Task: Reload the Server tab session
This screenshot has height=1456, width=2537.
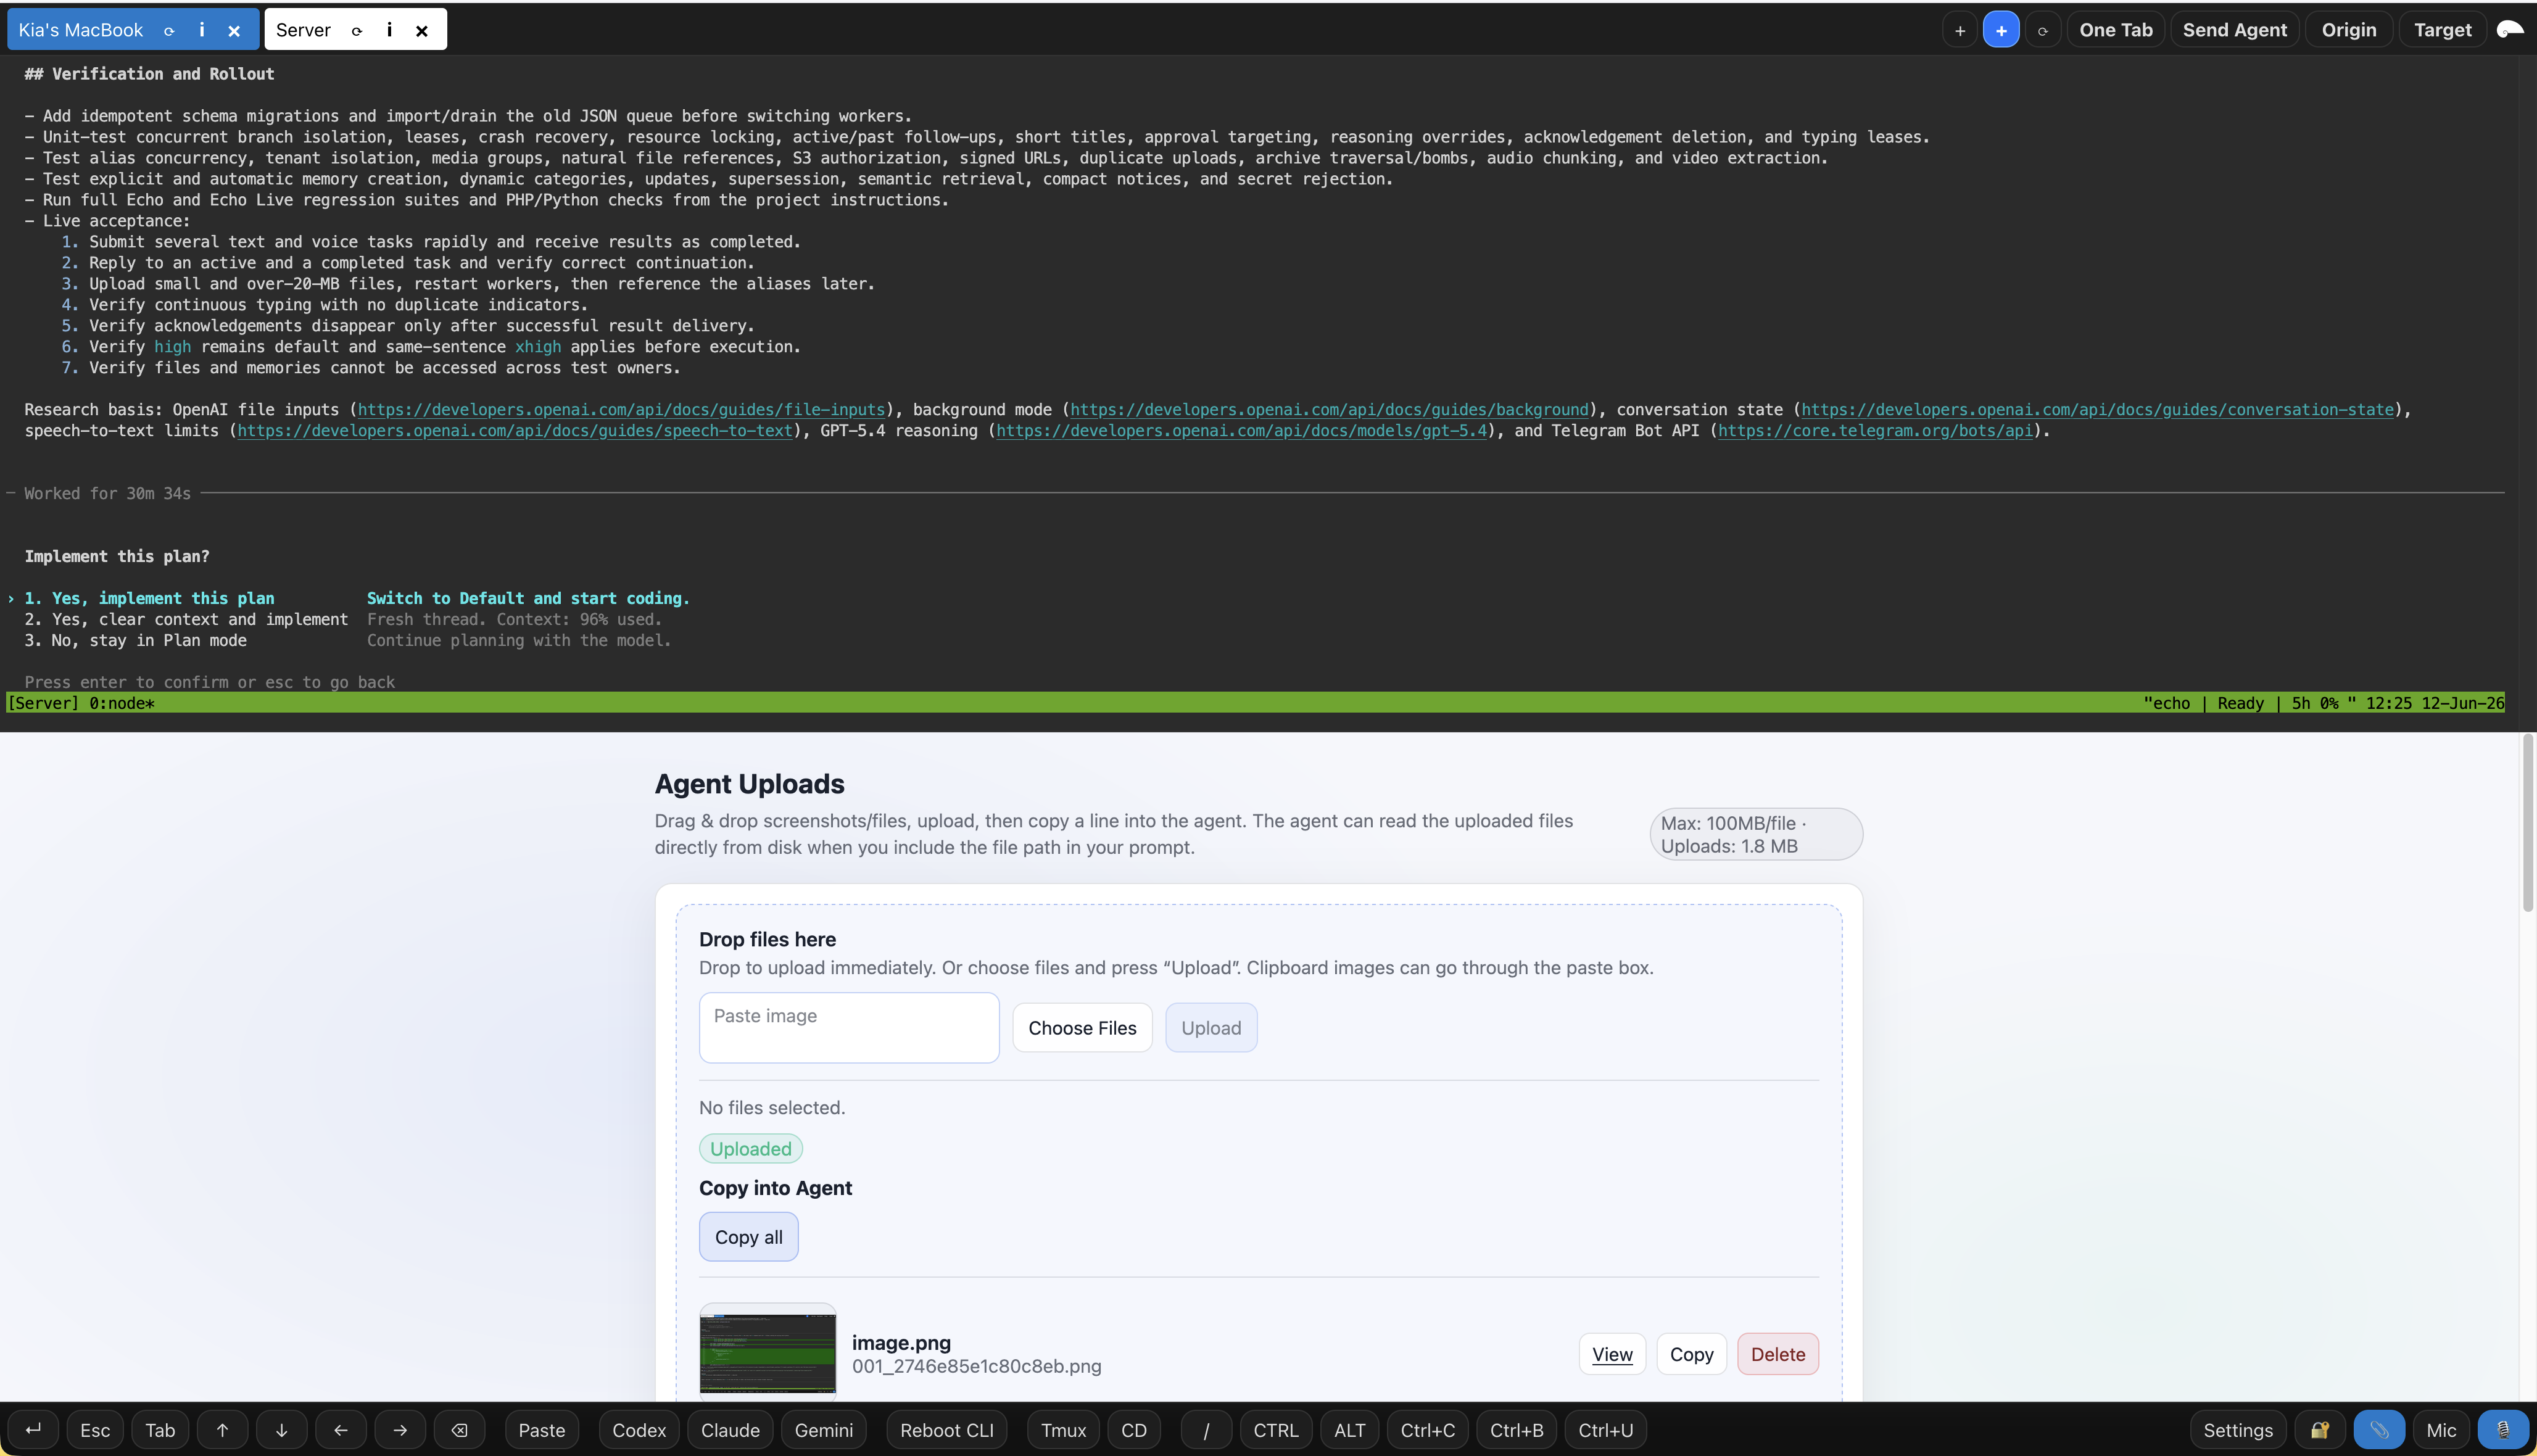Action: coord(356,31)
